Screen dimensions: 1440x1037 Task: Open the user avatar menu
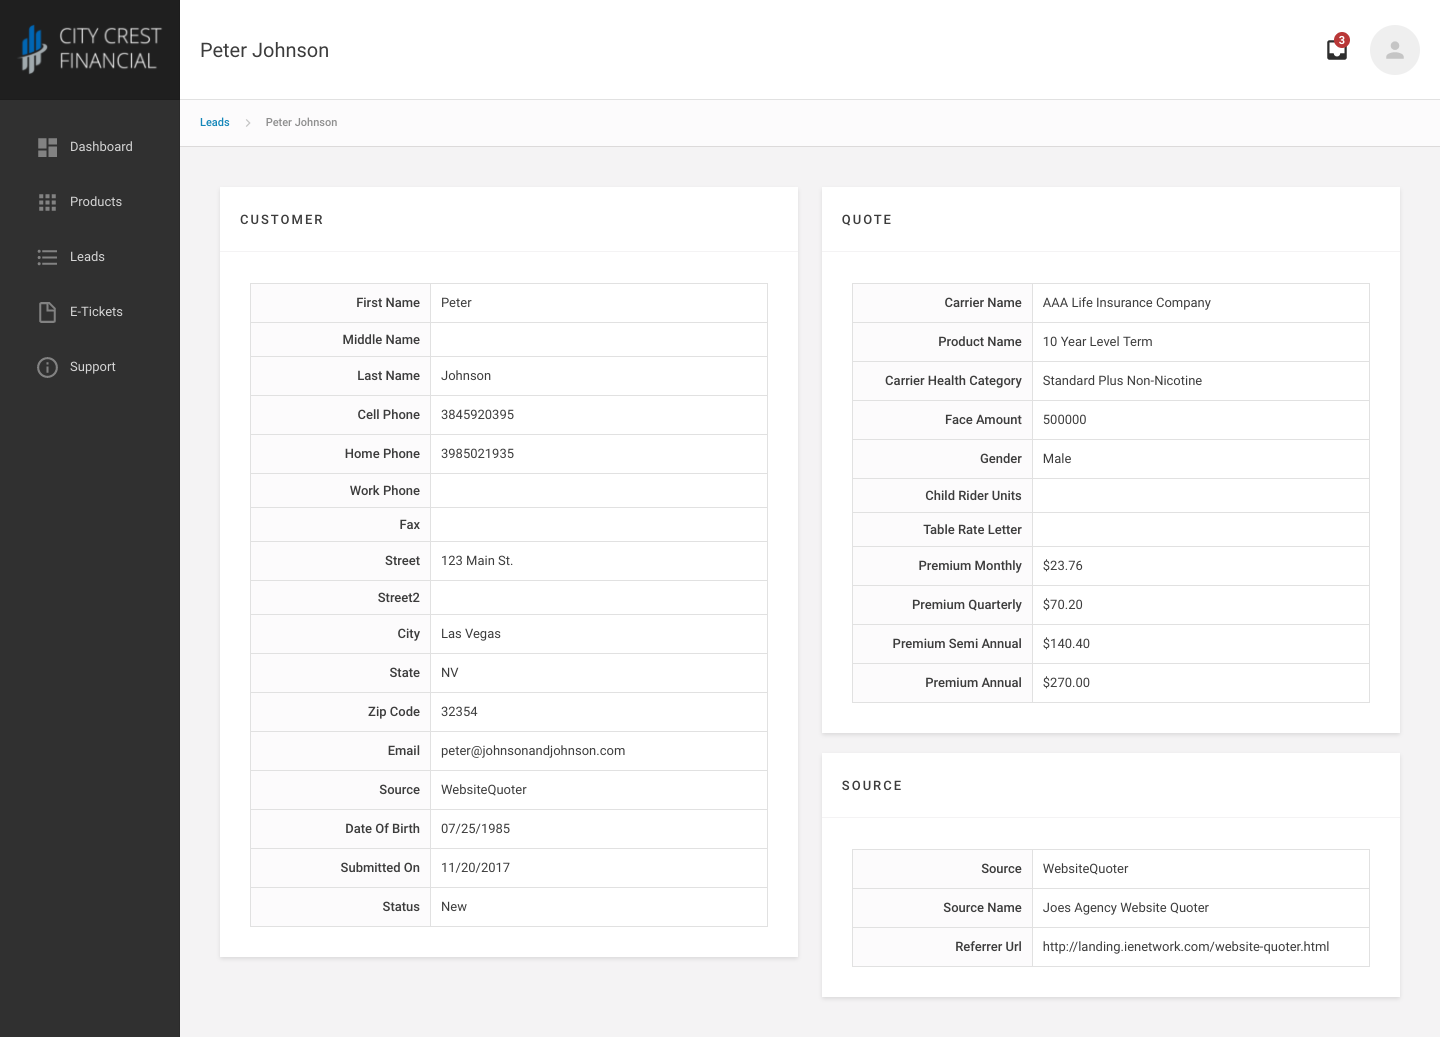click(1395, 50)
